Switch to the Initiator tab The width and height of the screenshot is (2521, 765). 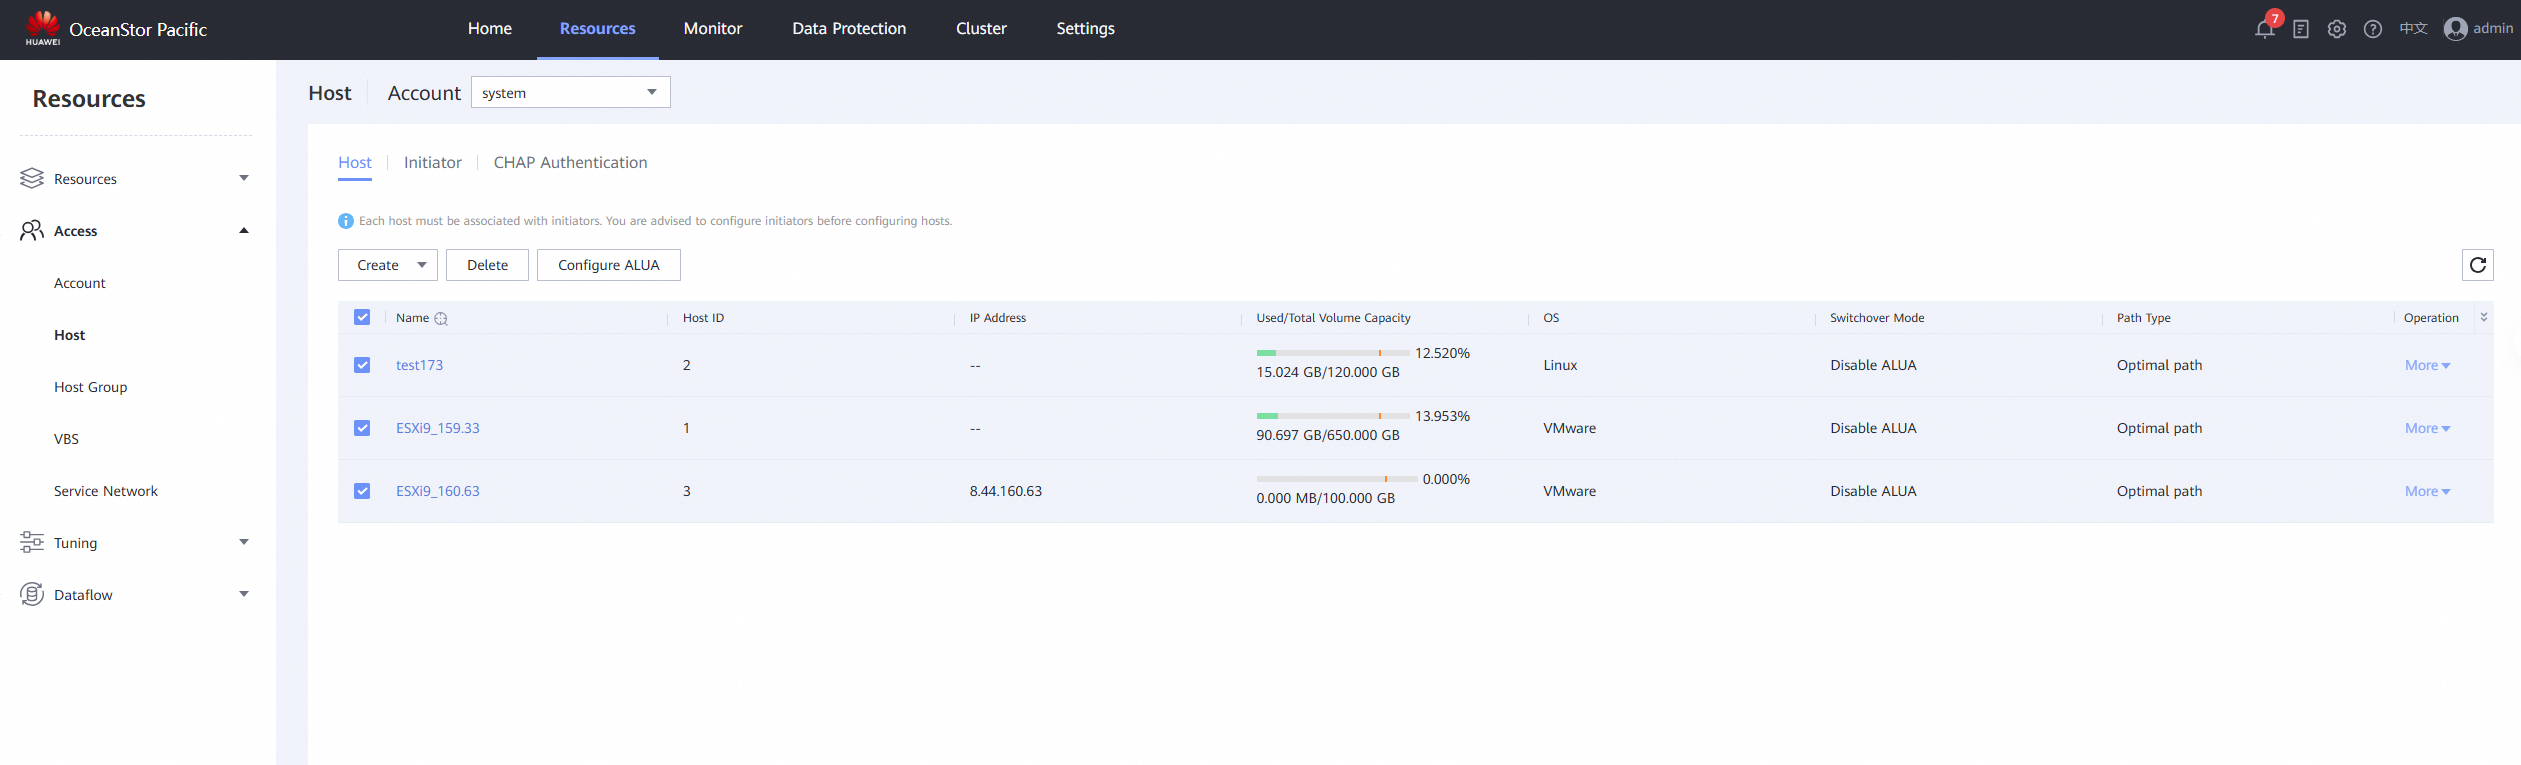tap(432, 162)
